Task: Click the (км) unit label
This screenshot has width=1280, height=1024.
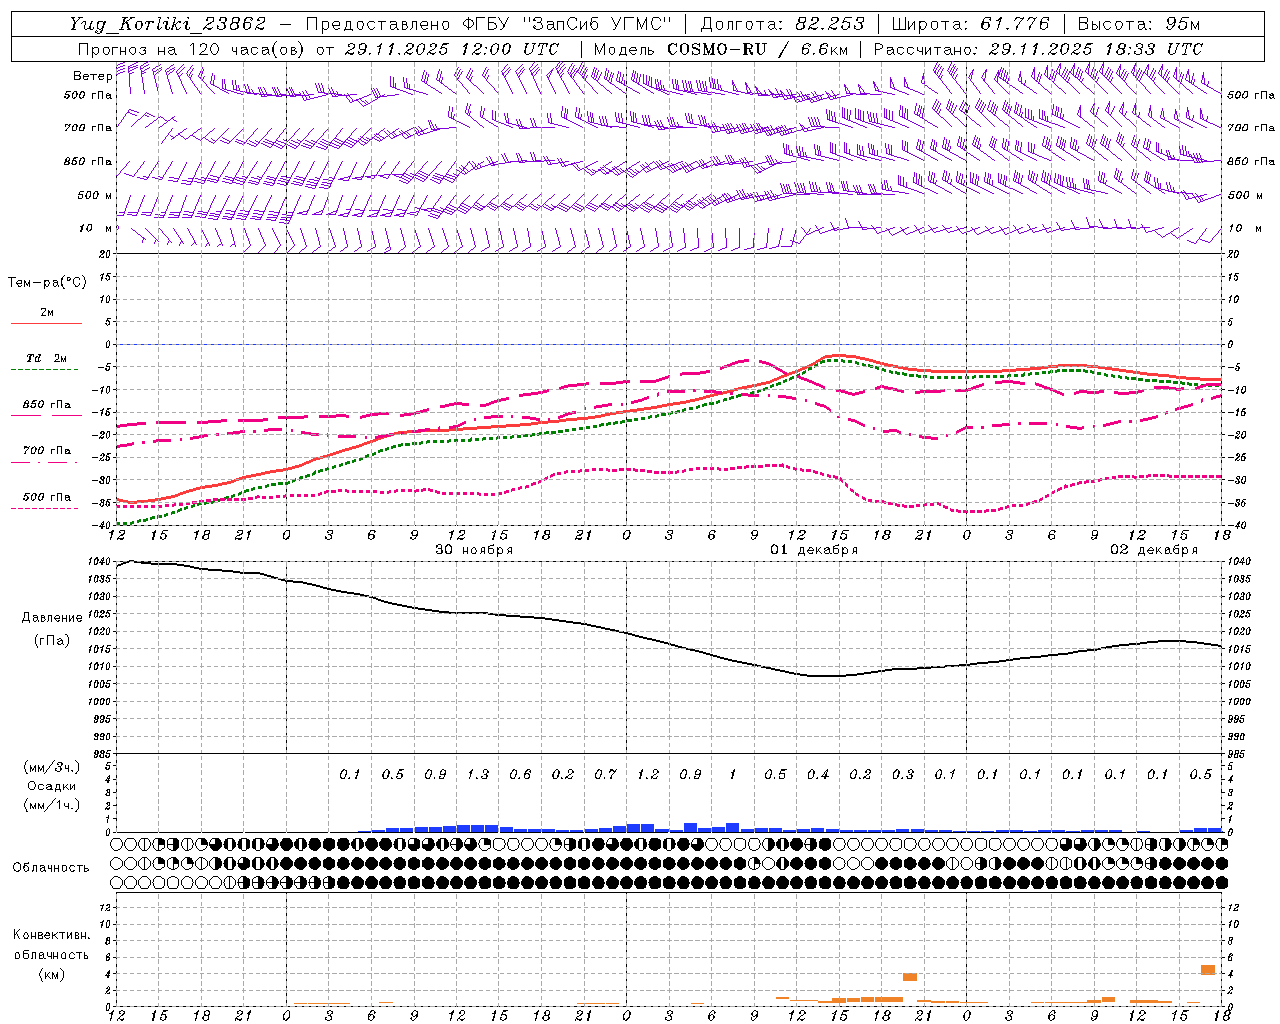Action: point(51,973)
